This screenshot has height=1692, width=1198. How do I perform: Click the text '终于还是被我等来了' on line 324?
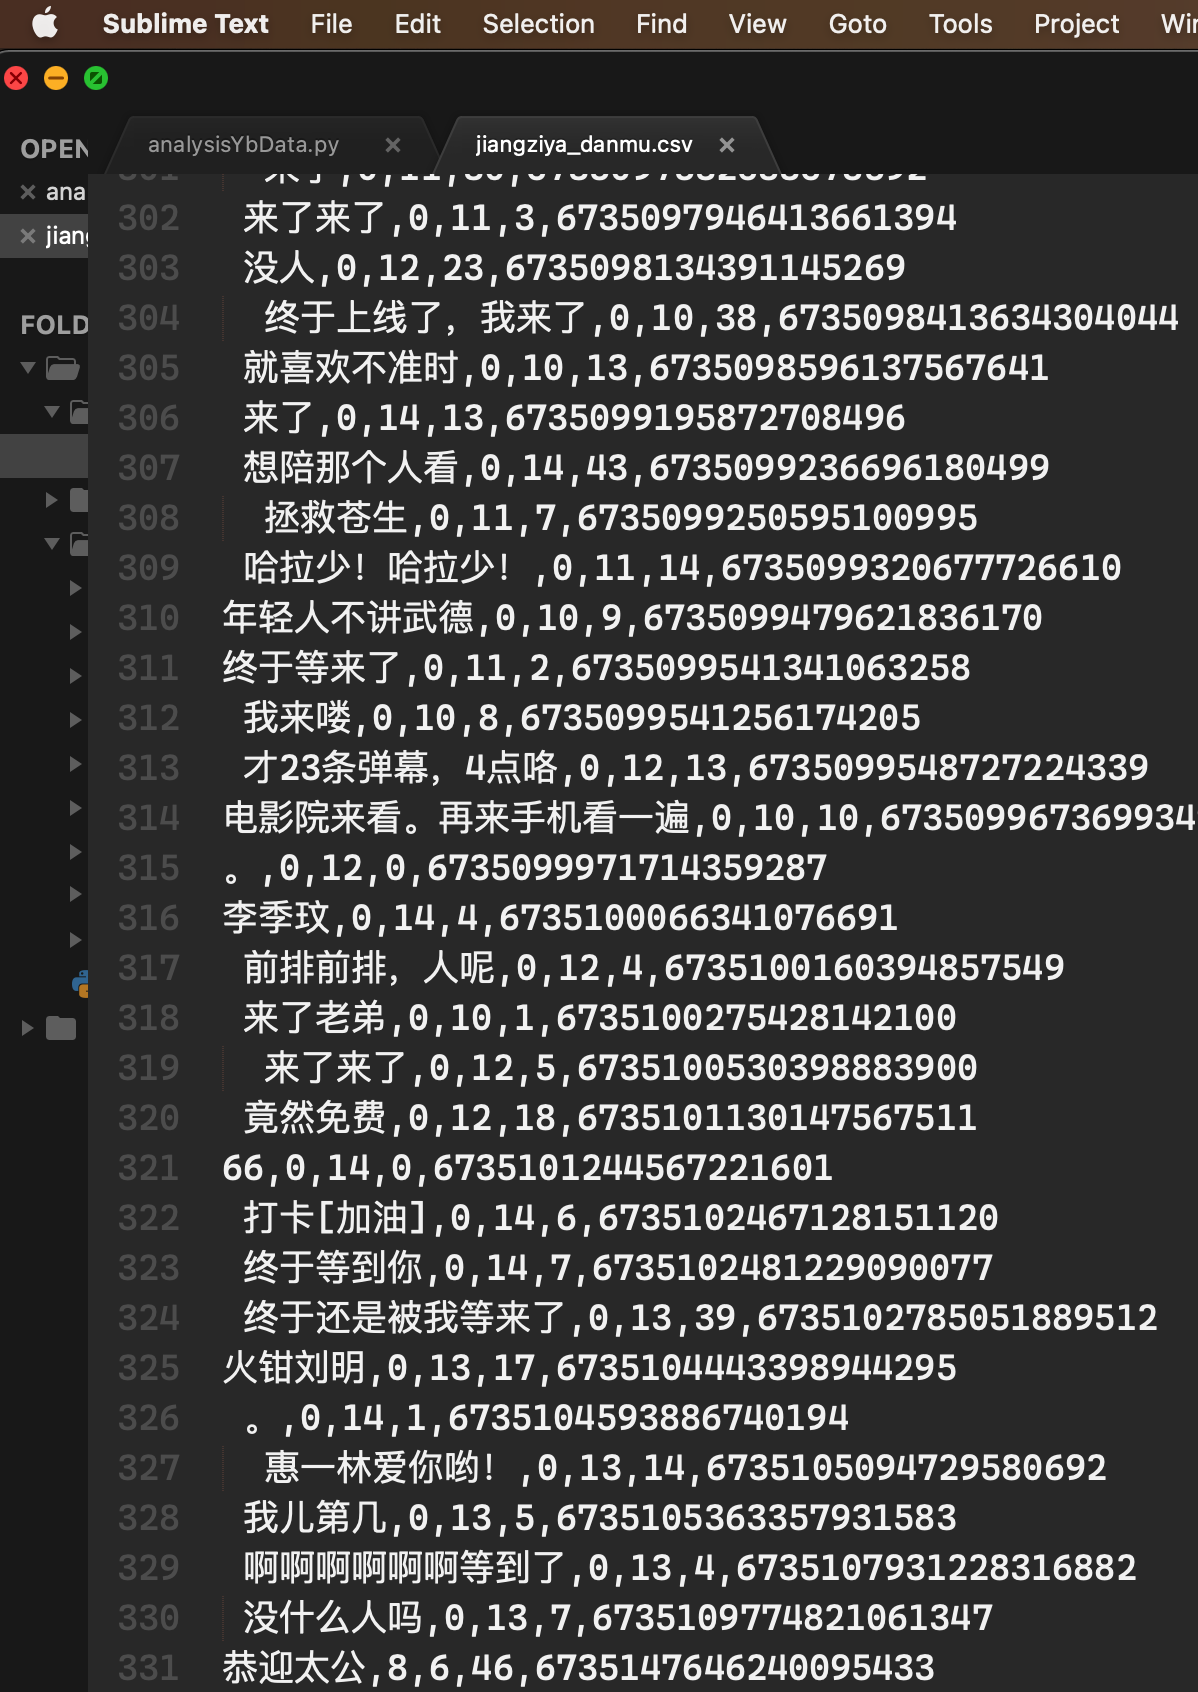pos(405,1318)
